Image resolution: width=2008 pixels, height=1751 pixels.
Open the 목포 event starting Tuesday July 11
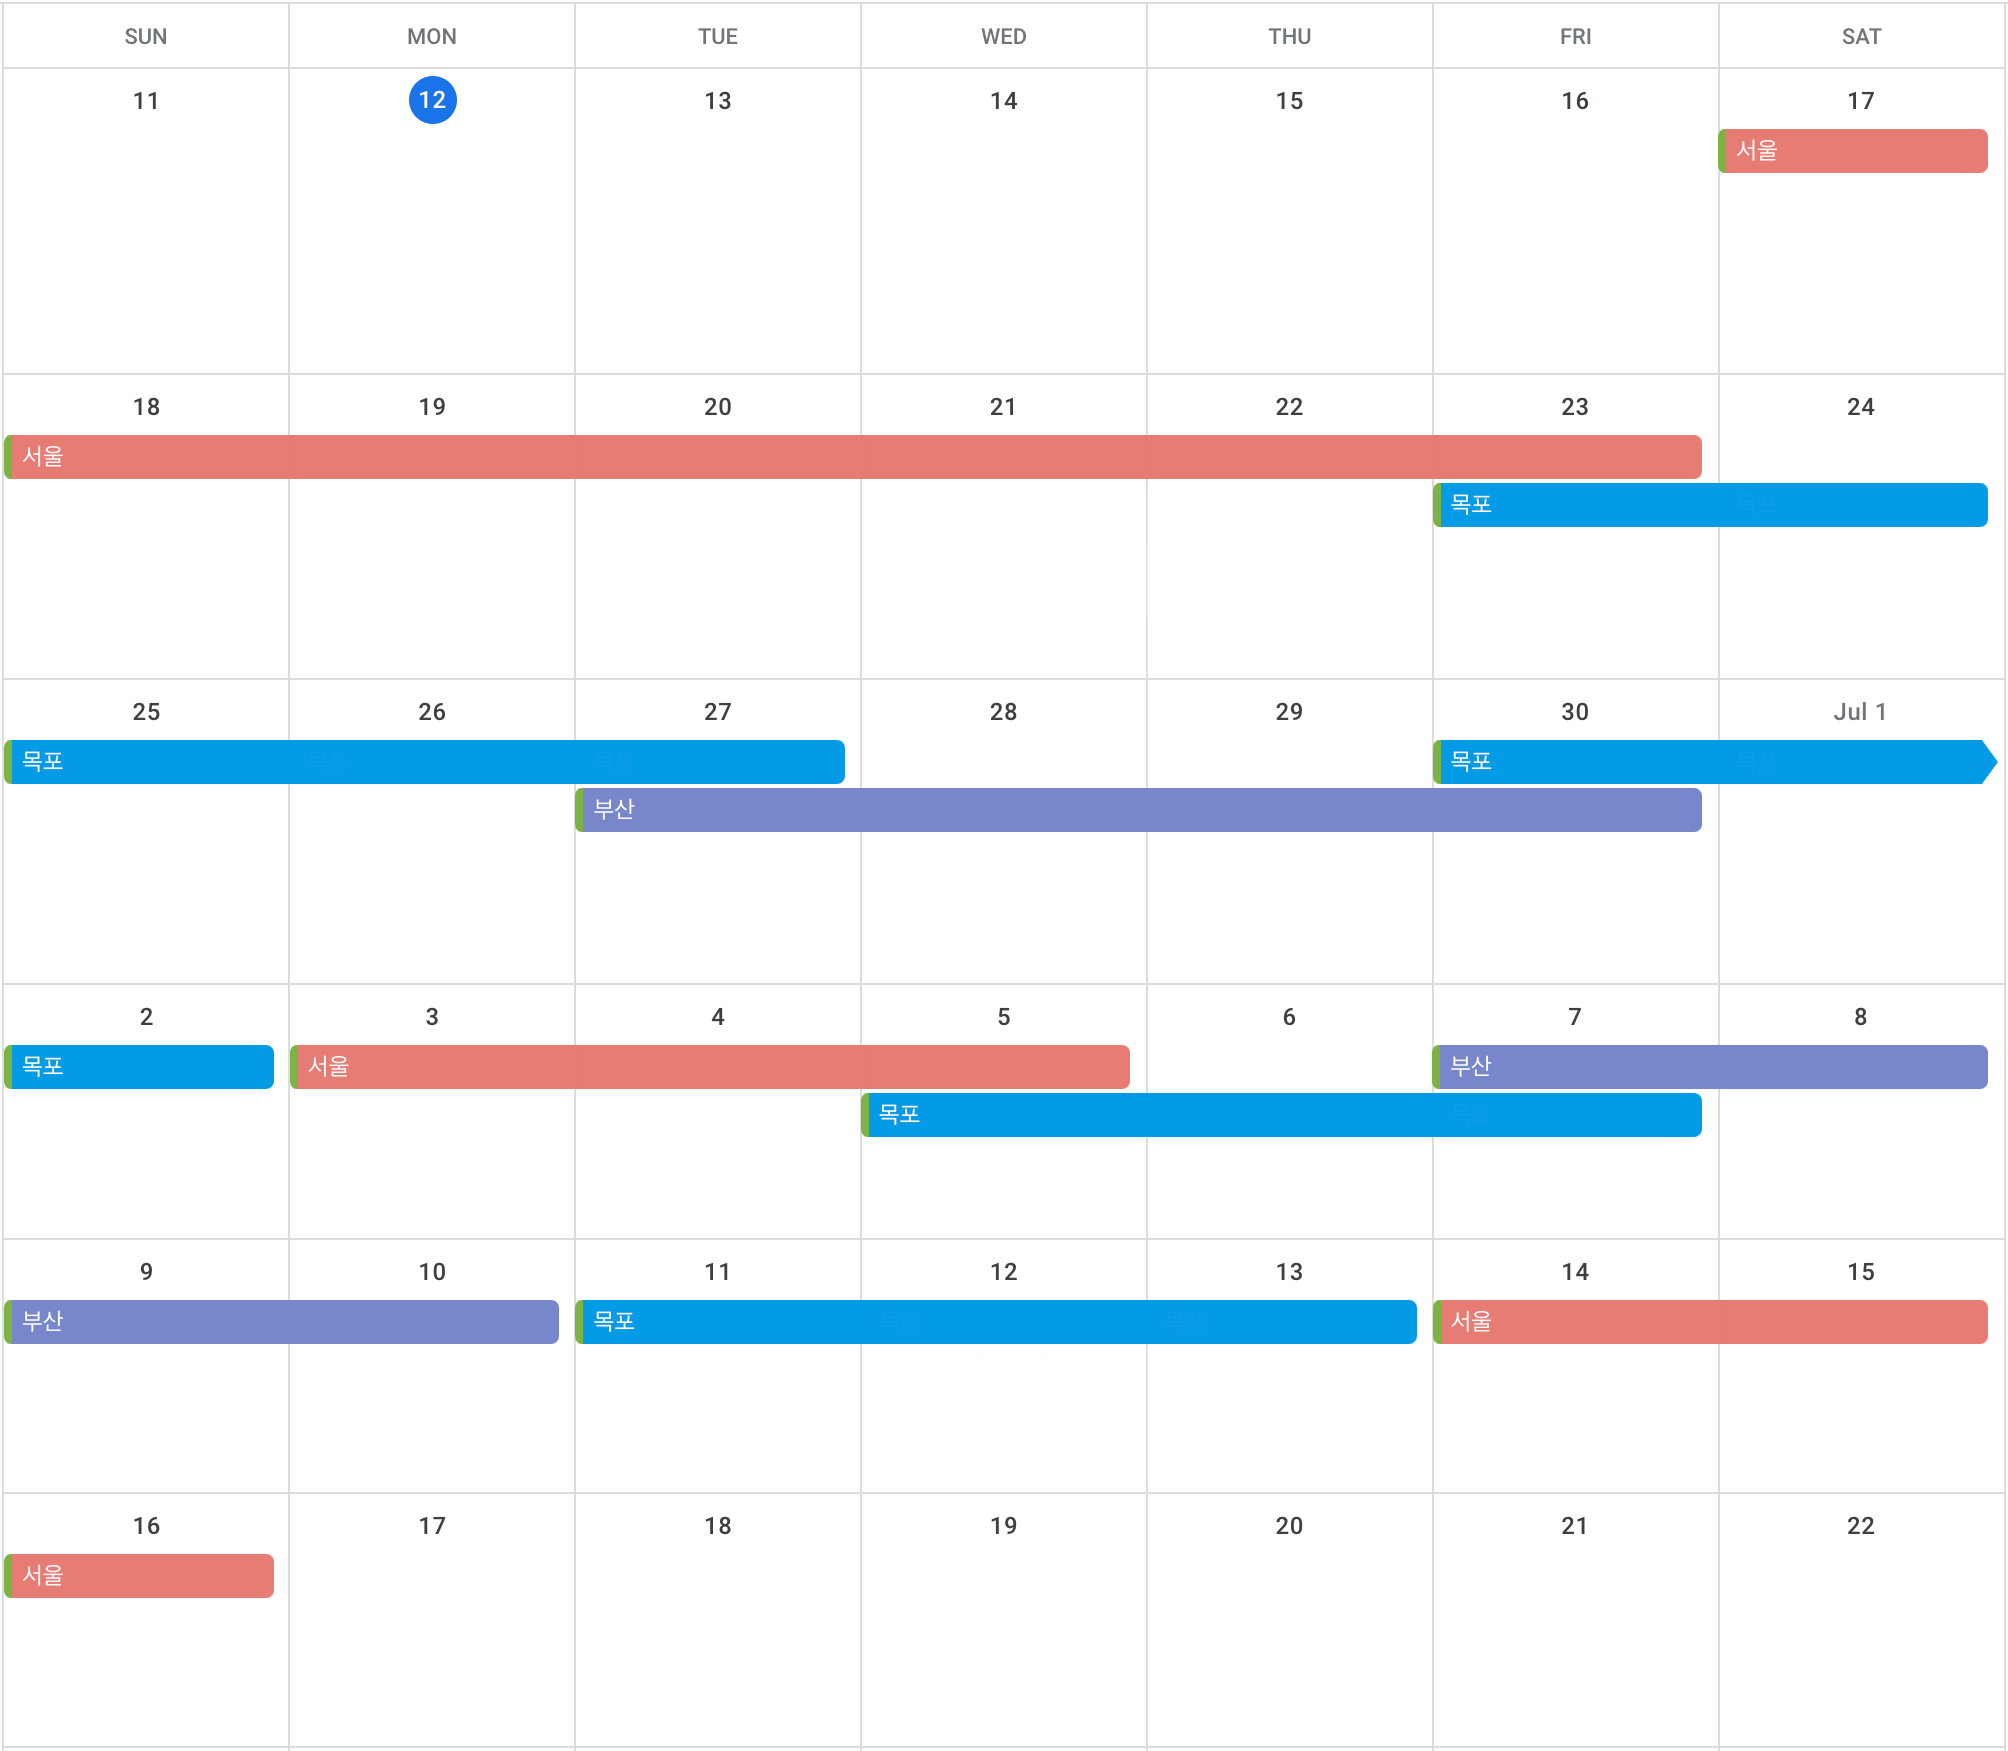click(996, 1322)
